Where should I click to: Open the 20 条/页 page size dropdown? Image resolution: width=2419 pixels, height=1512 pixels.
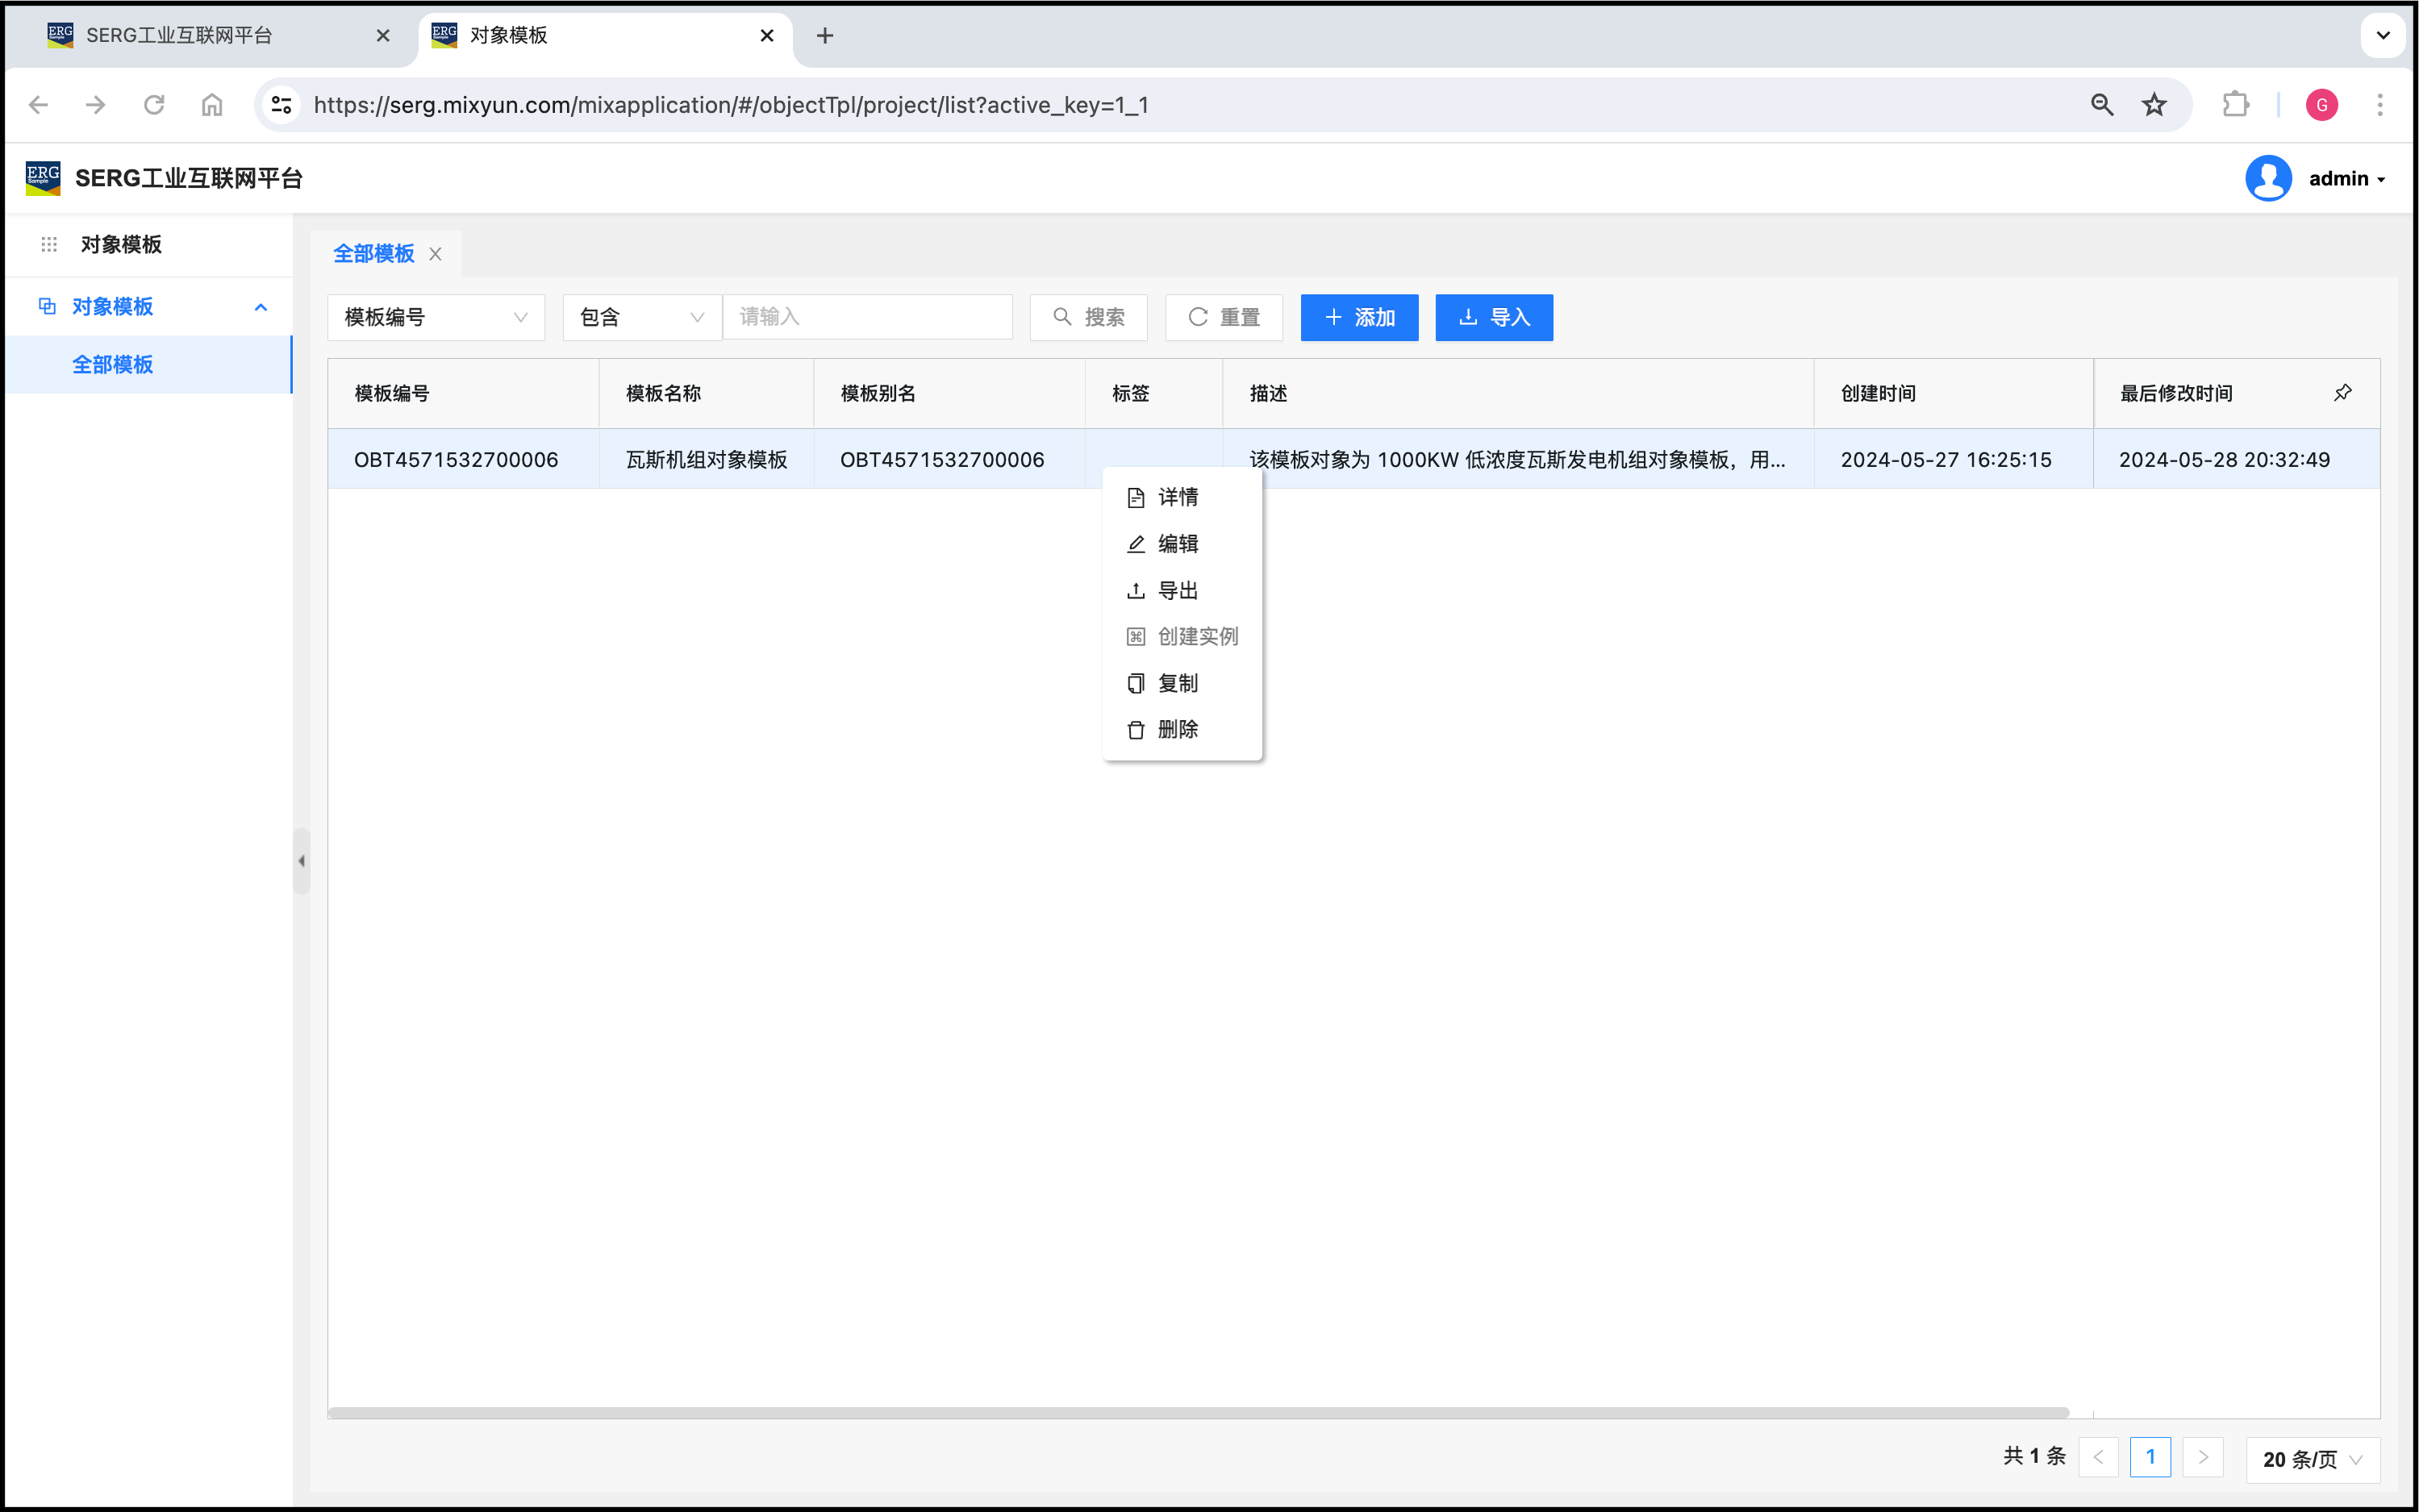[x=2312, y=1459]
